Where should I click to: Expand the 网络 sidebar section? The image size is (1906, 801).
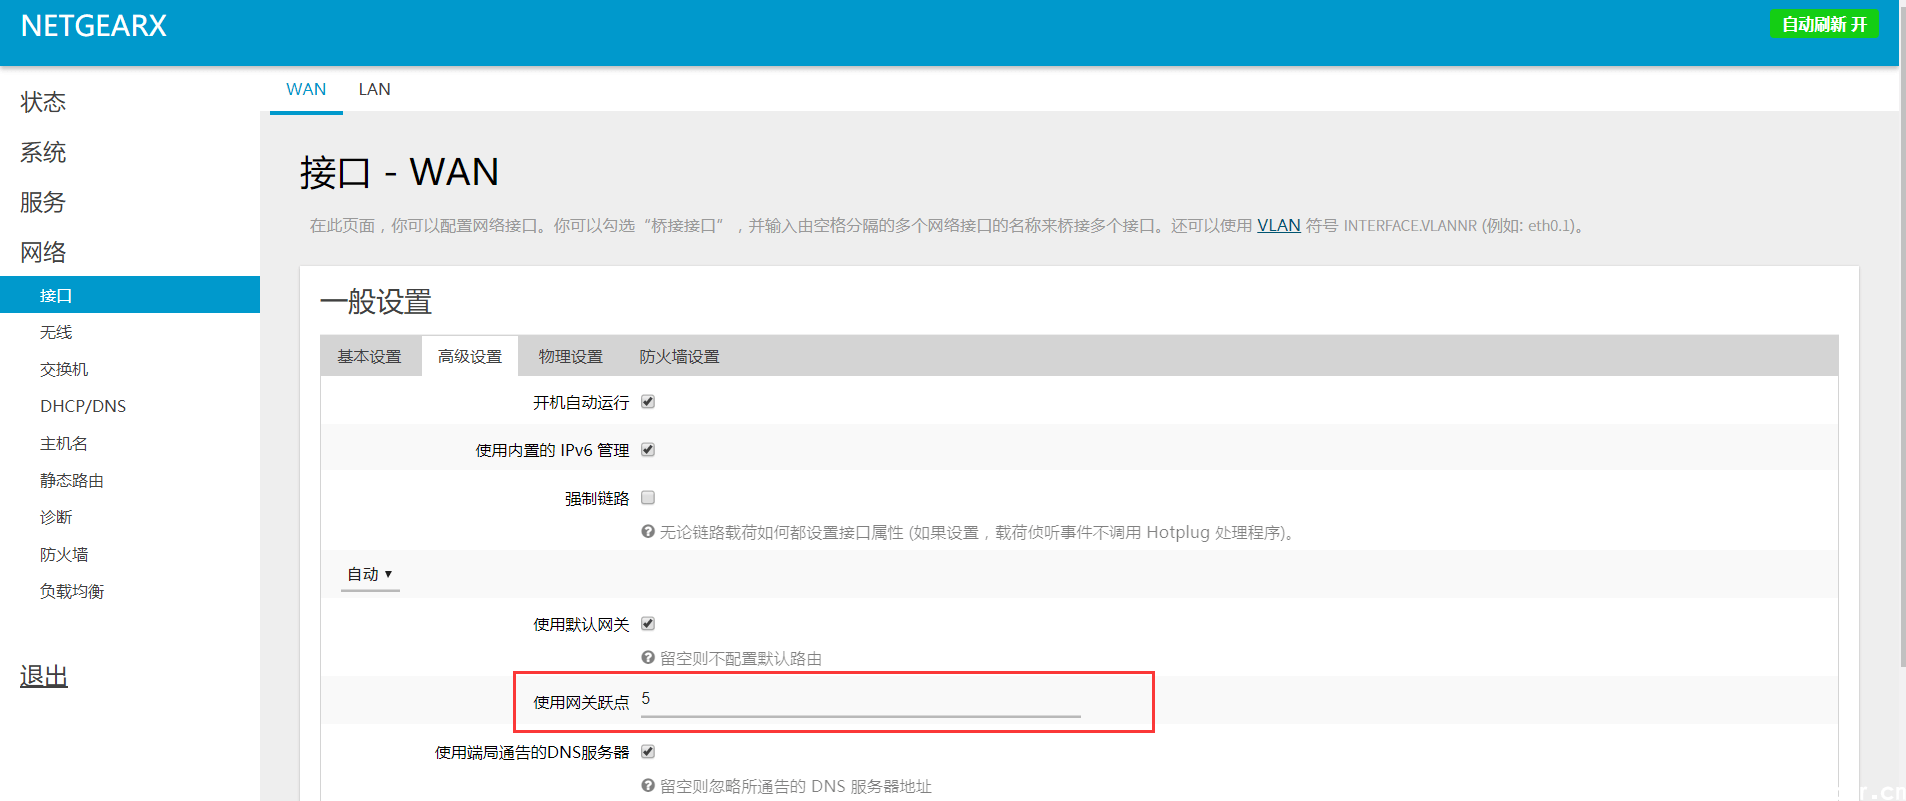tap(43, 252)
